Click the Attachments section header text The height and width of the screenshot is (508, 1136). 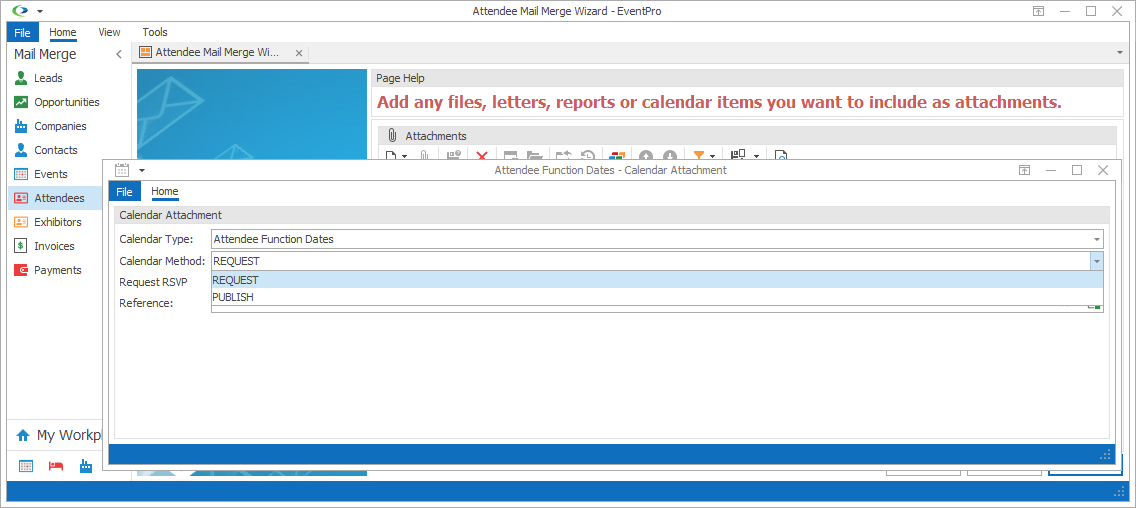(435, 136)
